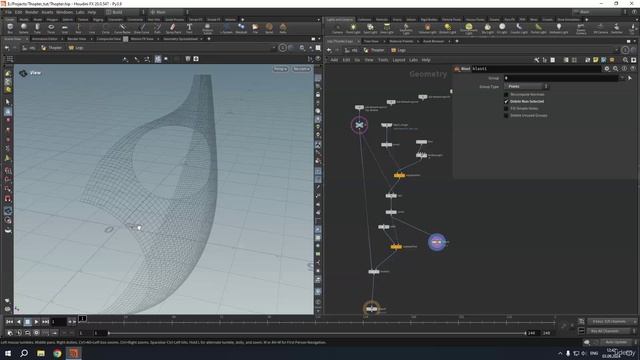Open Windows Start menu

pos(8,353)
